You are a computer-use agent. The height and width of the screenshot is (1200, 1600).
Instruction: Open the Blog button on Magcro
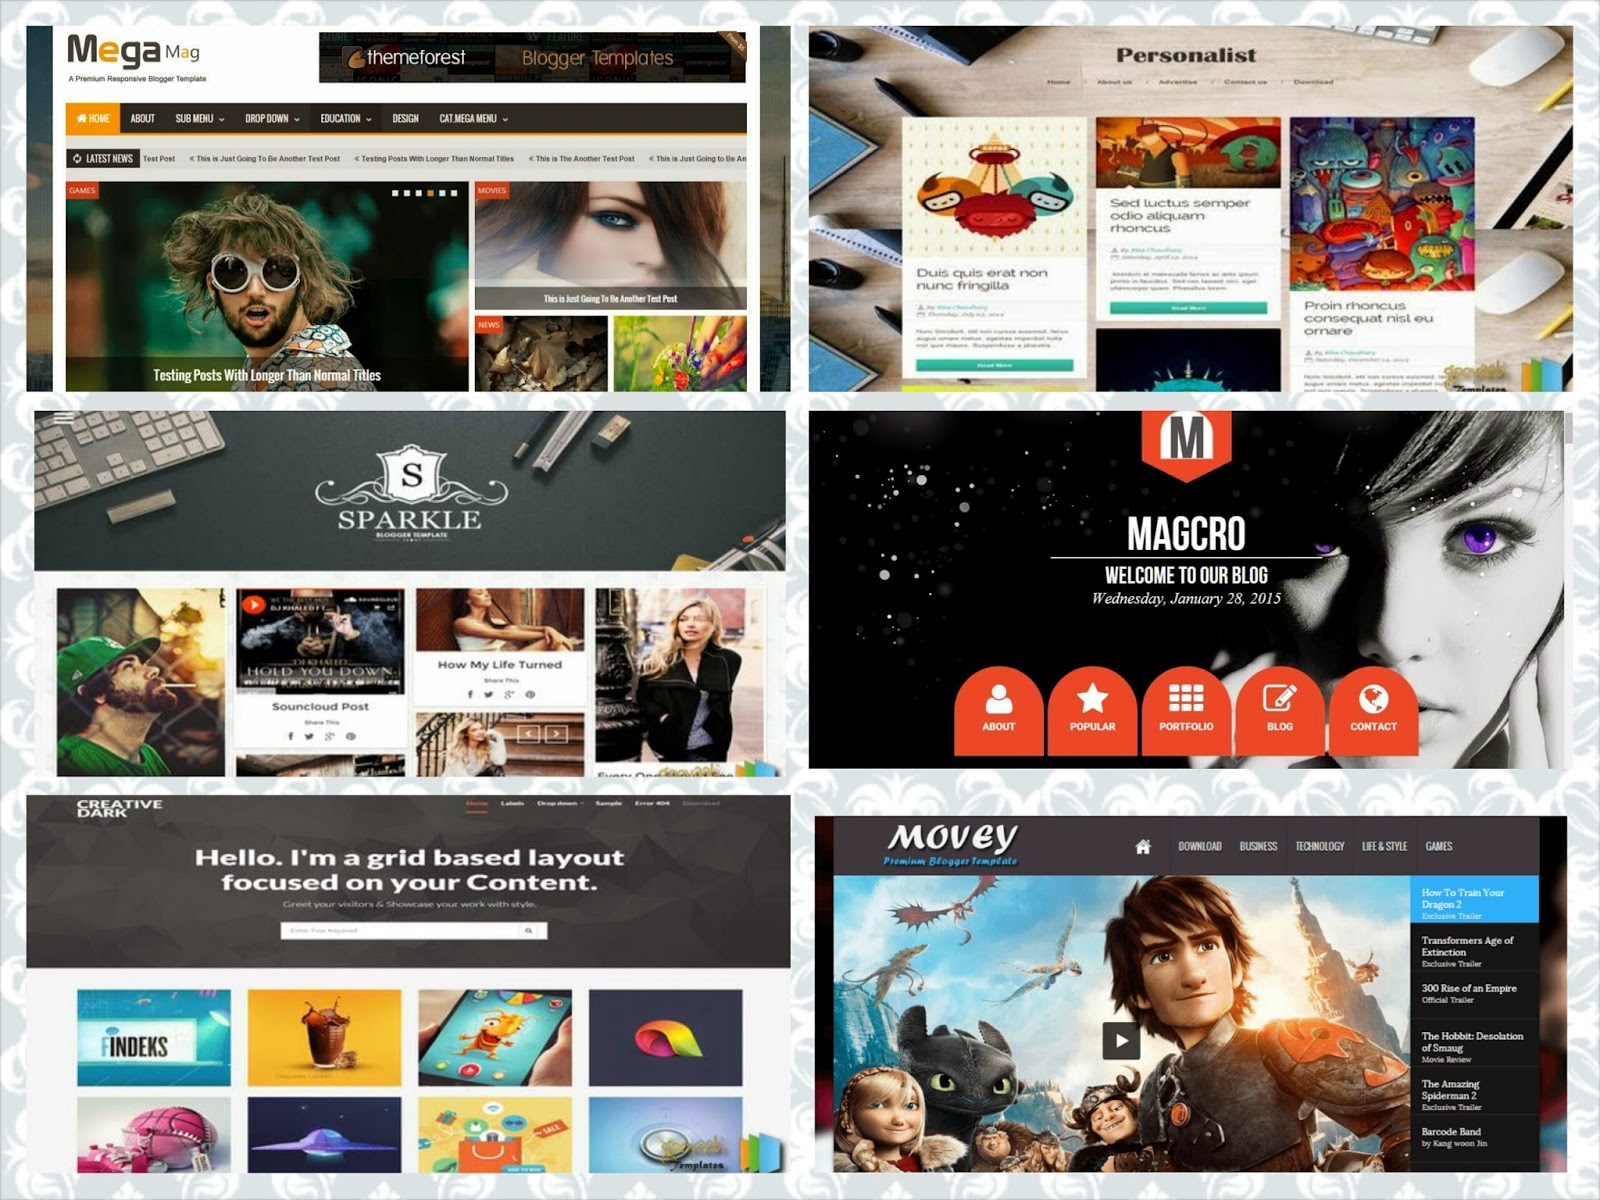1280,709
